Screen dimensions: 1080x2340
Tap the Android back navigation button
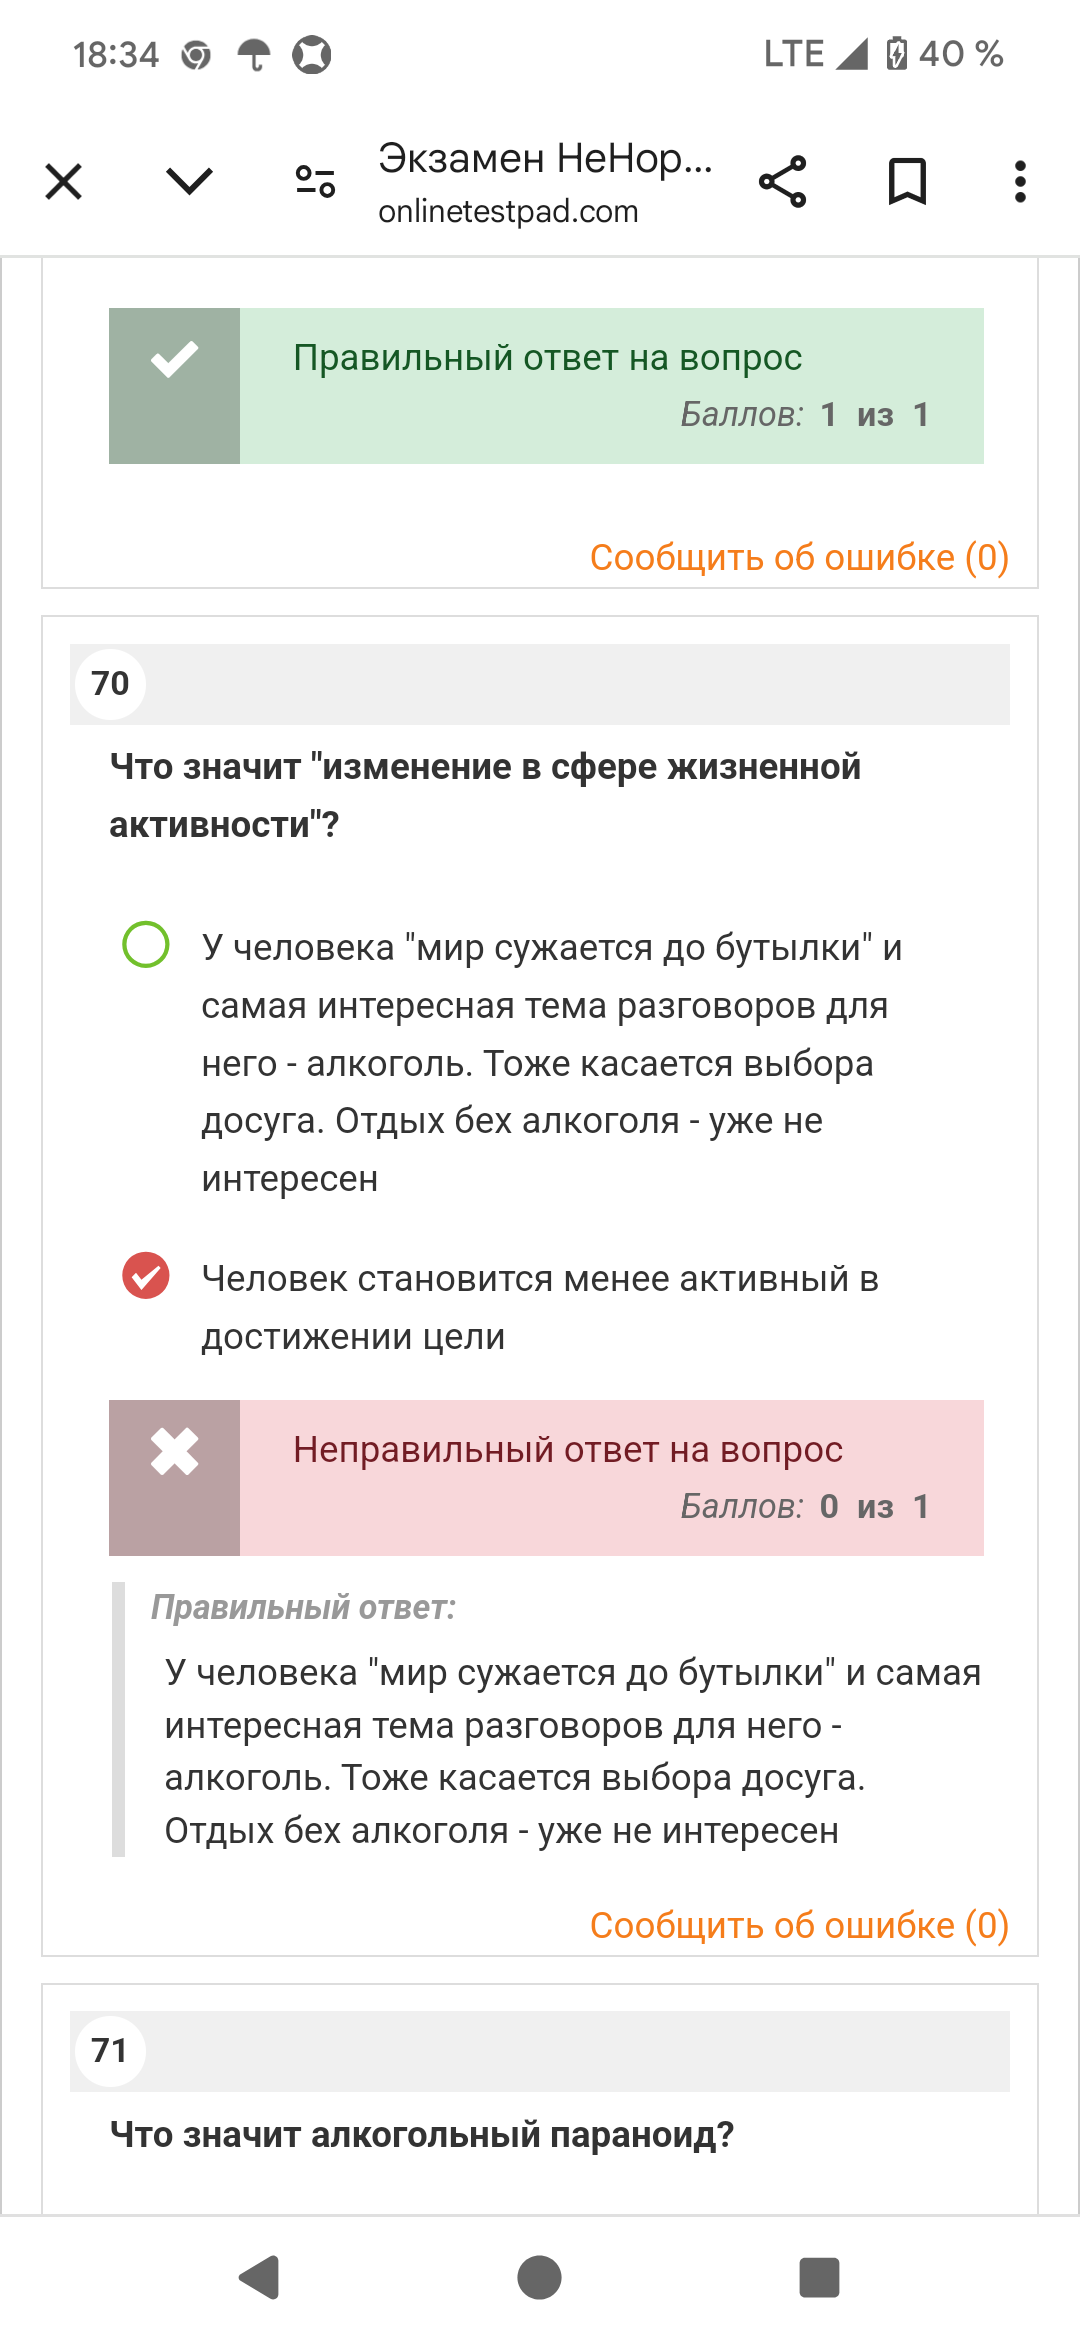pos(259,2278)
